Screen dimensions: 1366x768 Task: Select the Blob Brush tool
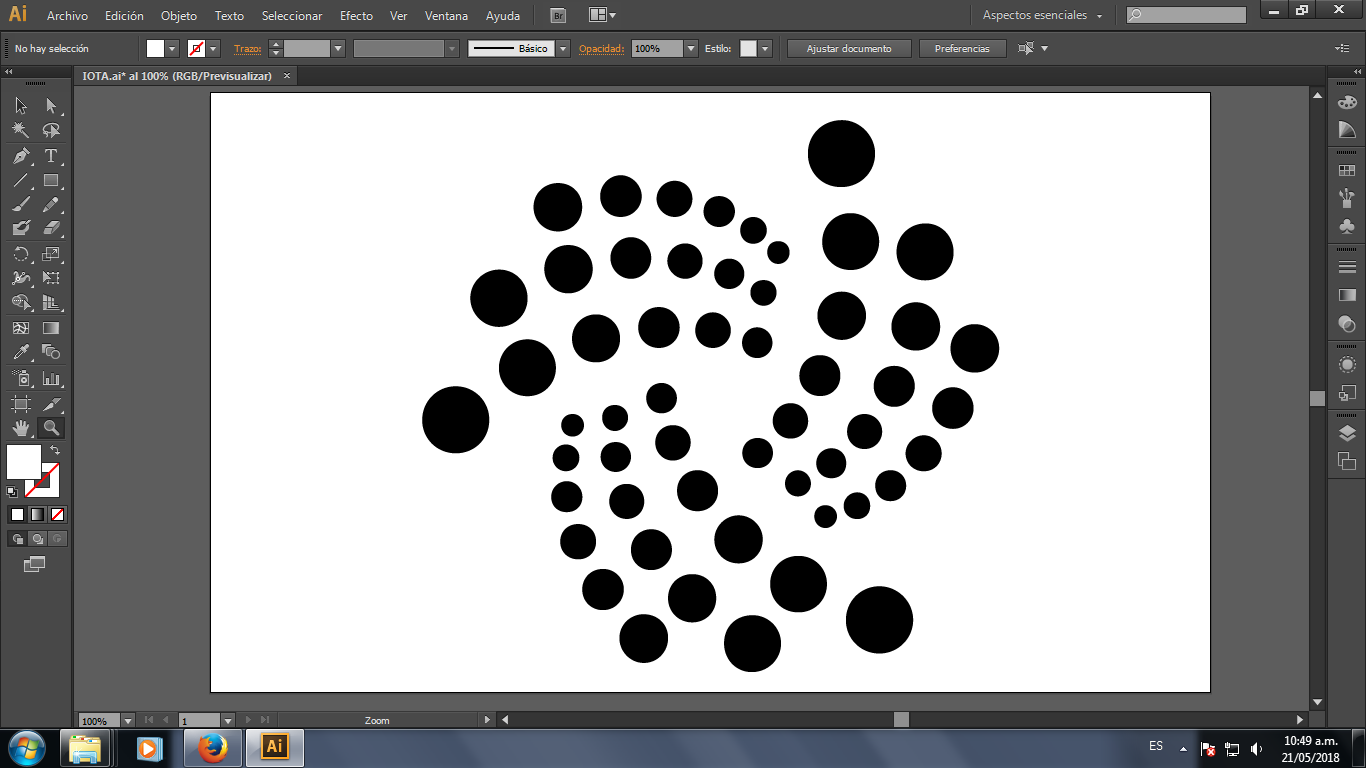tap(21, 228)
